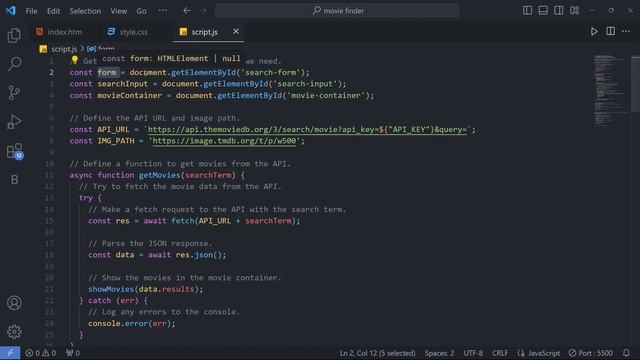Image resolution: width=640 pixels, height=360 pixels.
Task: Click console.error on line 24
Action: click(x=118, y=323)
